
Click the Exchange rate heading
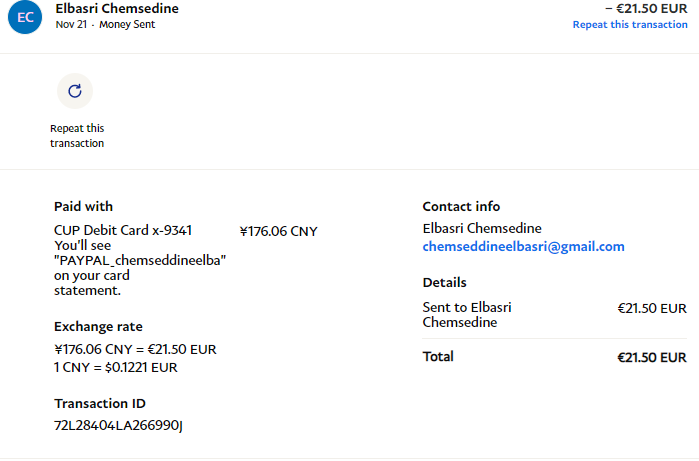coord(98,326)
